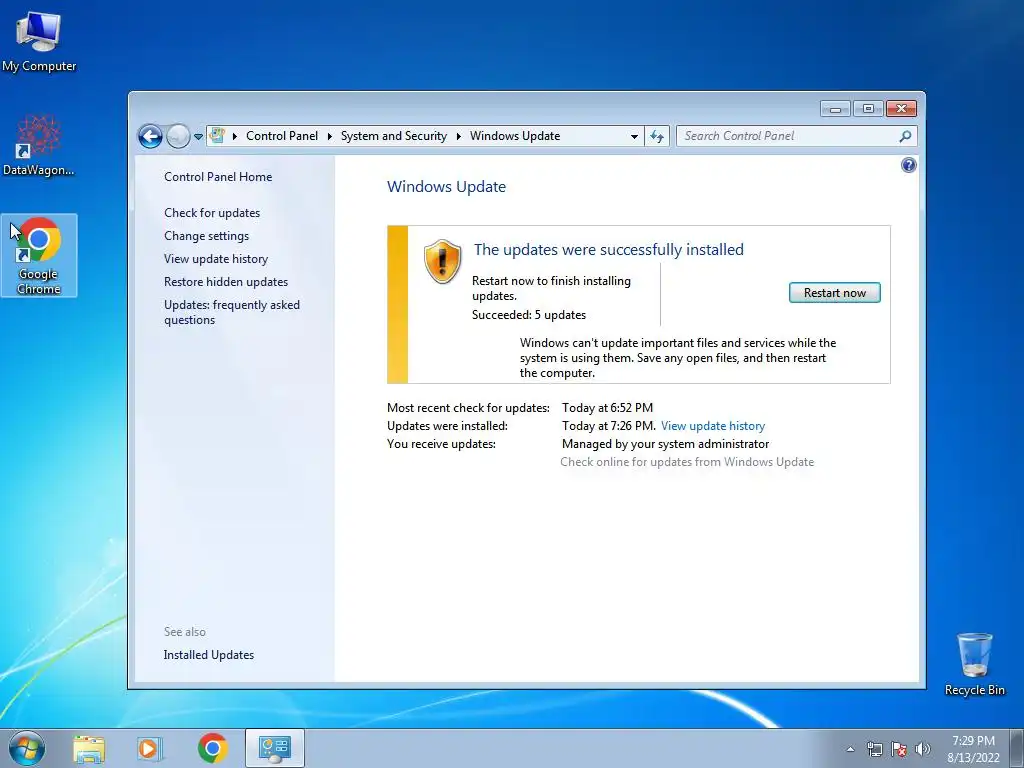Click the network tray icon
The image size is (1024, 768).
pyautogui.click(x=874, y=749)
